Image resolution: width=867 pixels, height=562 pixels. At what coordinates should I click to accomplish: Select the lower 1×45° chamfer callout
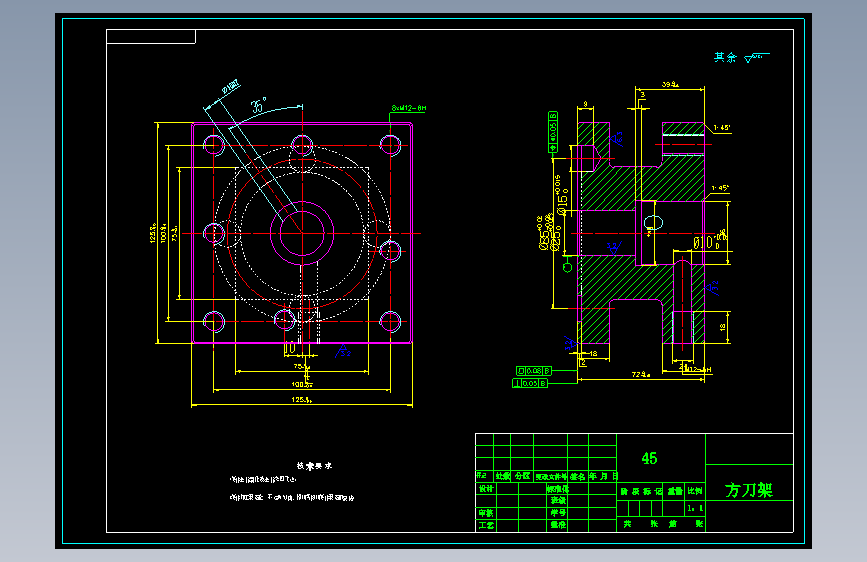click(720, 188)
